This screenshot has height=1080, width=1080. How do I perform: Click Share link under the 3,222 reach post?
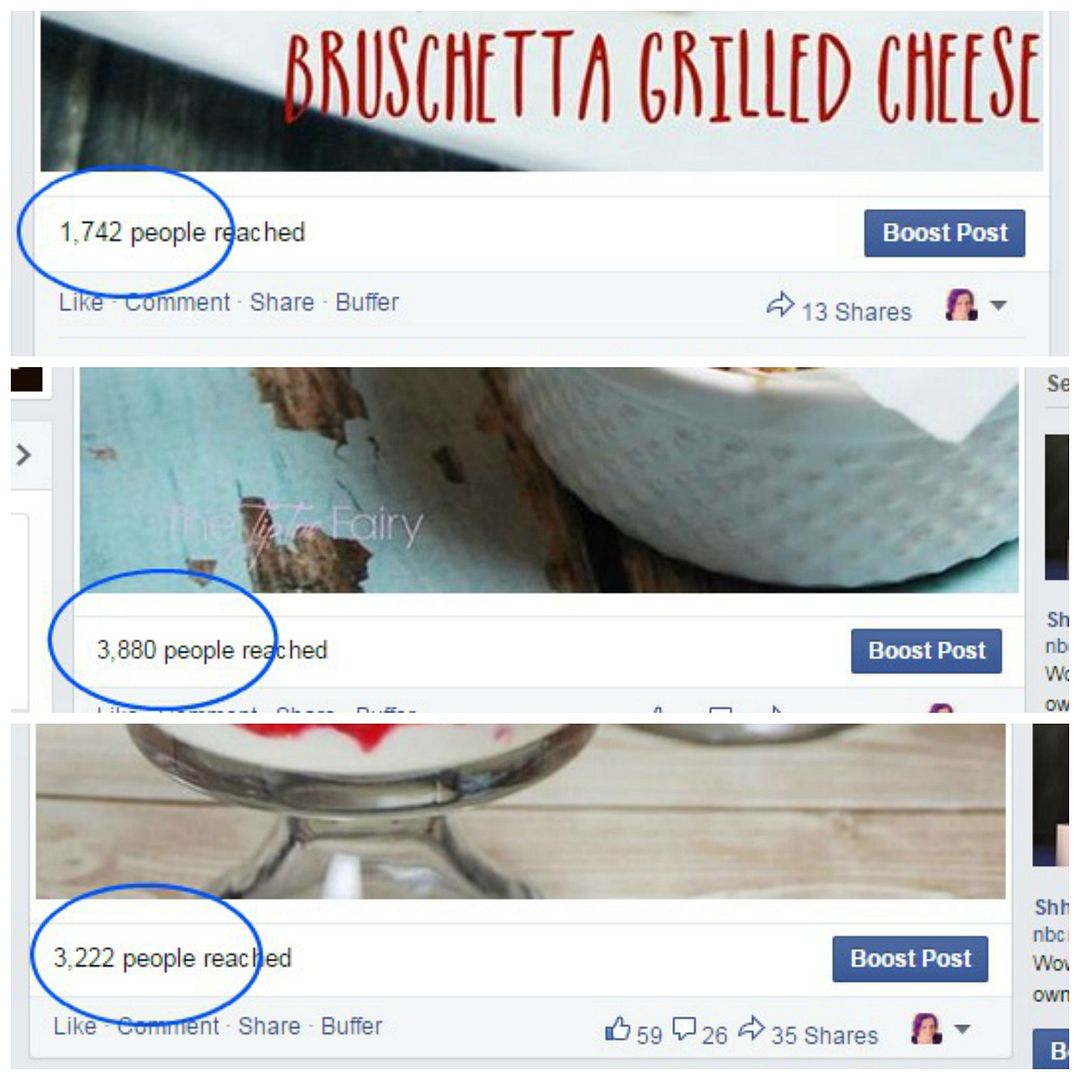(269, 1026)
